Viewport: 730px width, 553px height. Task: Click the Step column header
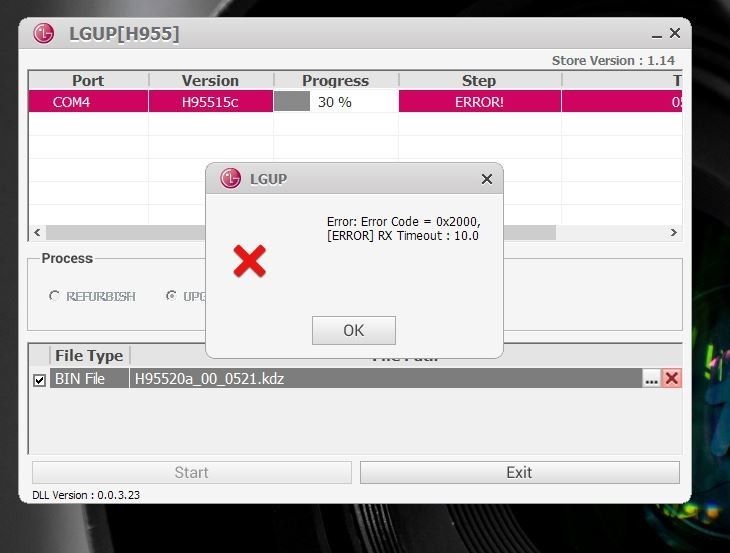480,81
